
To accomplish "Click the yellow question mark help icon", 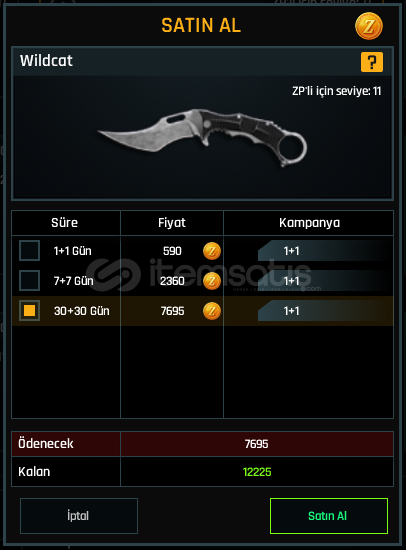I will click(372, 62).
